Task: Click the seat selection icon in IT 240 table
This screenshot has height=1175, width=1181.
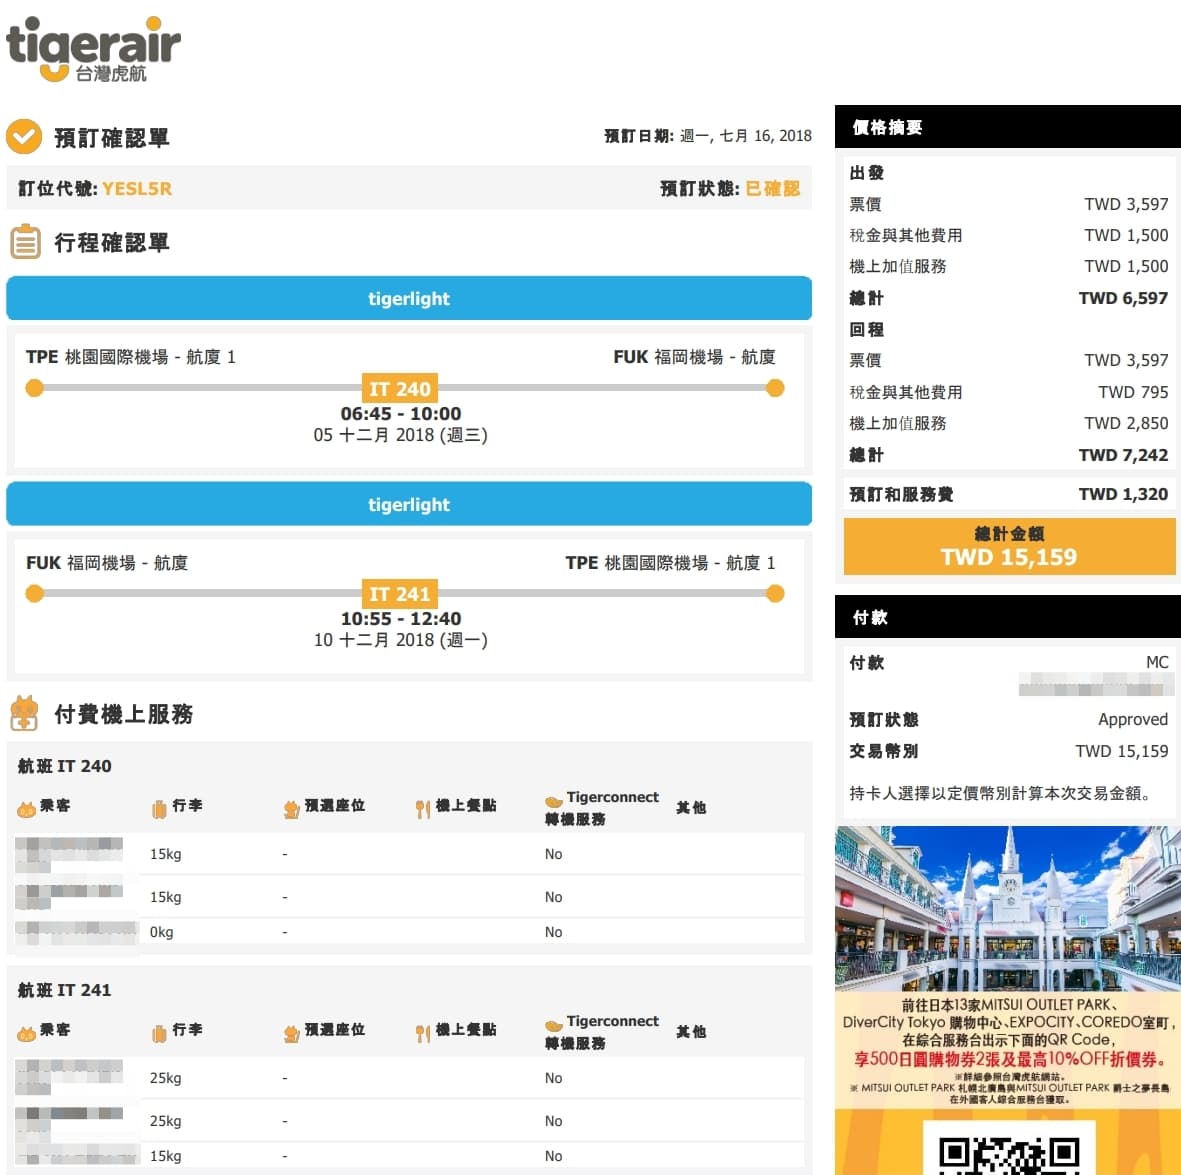Action: [291, 810]
